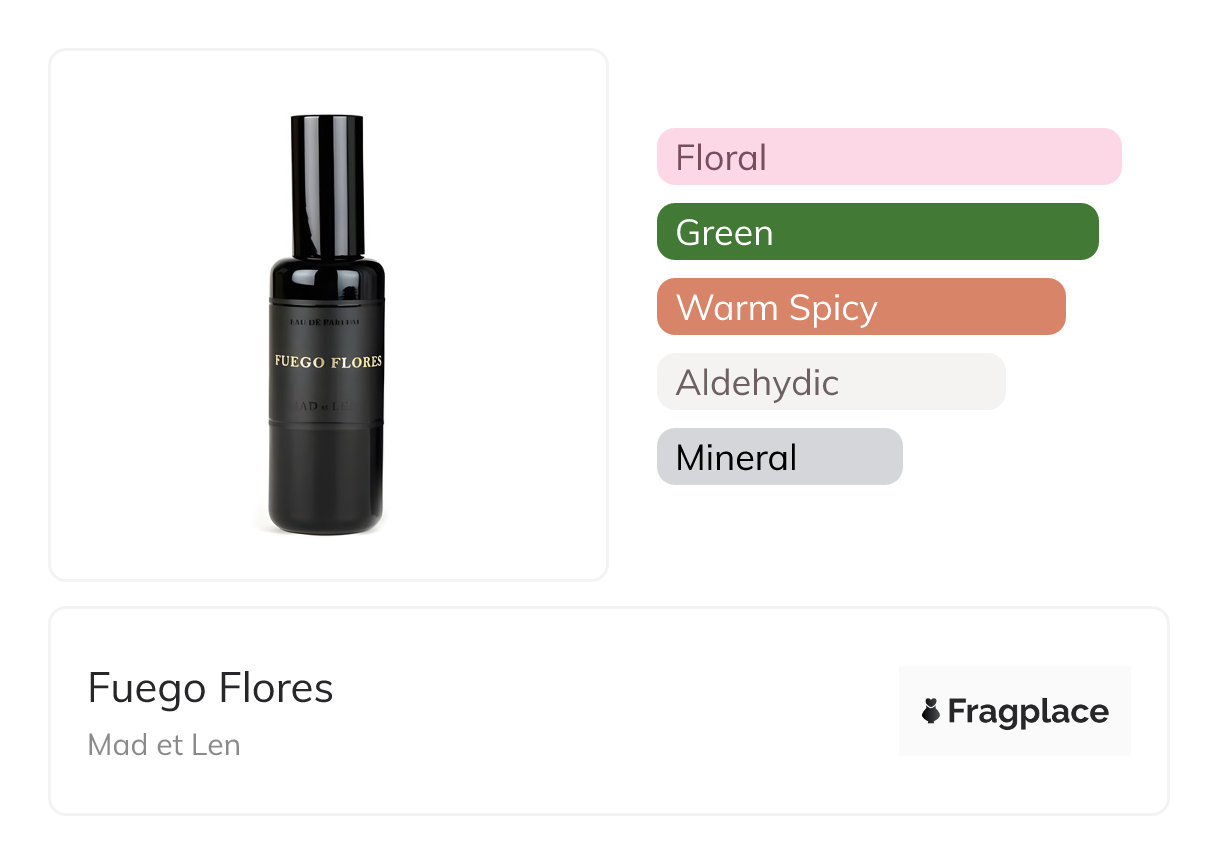The image size is (1218, 864).
Task: Click the word Mineral in gray bar
Action: click(x=736, y=458)
